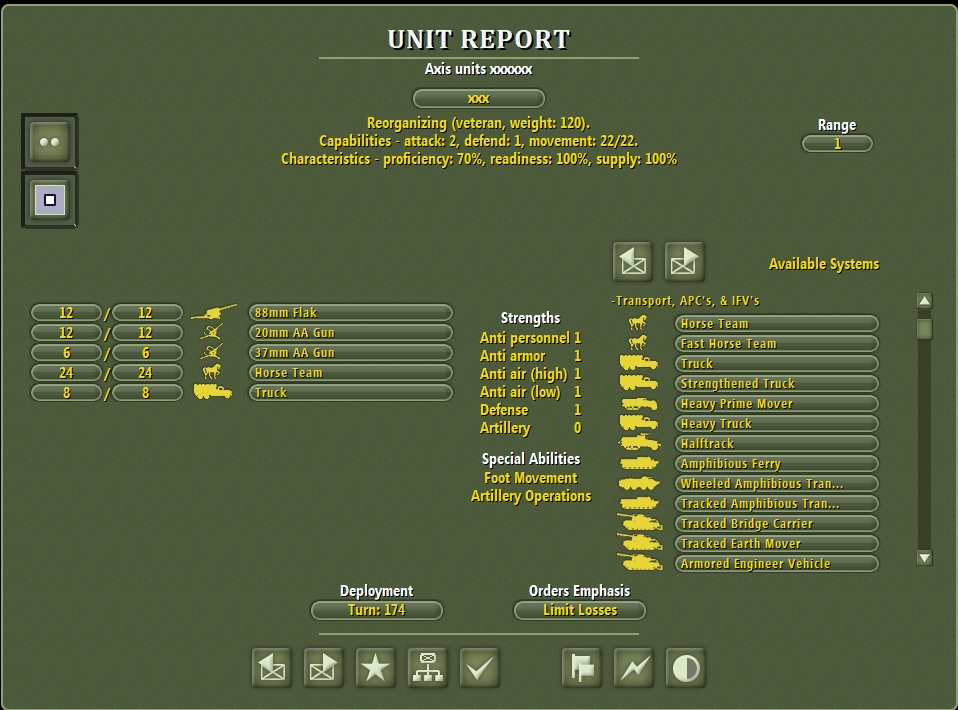Screen dimensions: 958x710
Task: Click the Wheeled Amphibious Transport icon
Action: pos(639,483)
